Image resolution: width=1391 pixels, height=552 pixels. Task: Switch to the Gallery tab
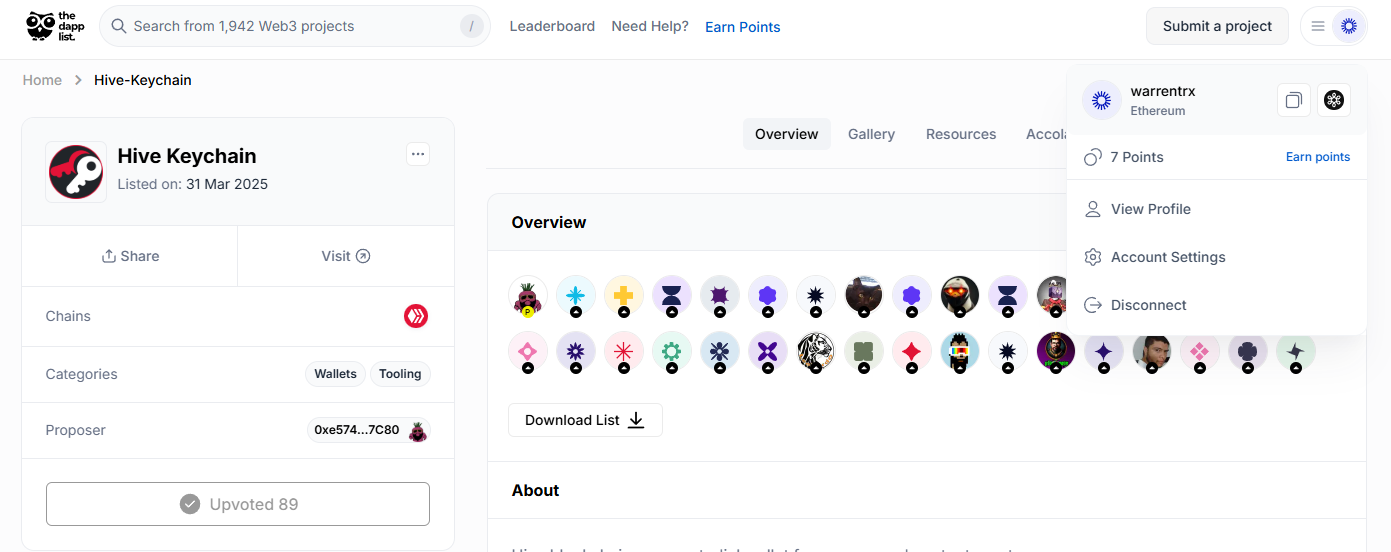pyautogui.click(x=871, y=134)
